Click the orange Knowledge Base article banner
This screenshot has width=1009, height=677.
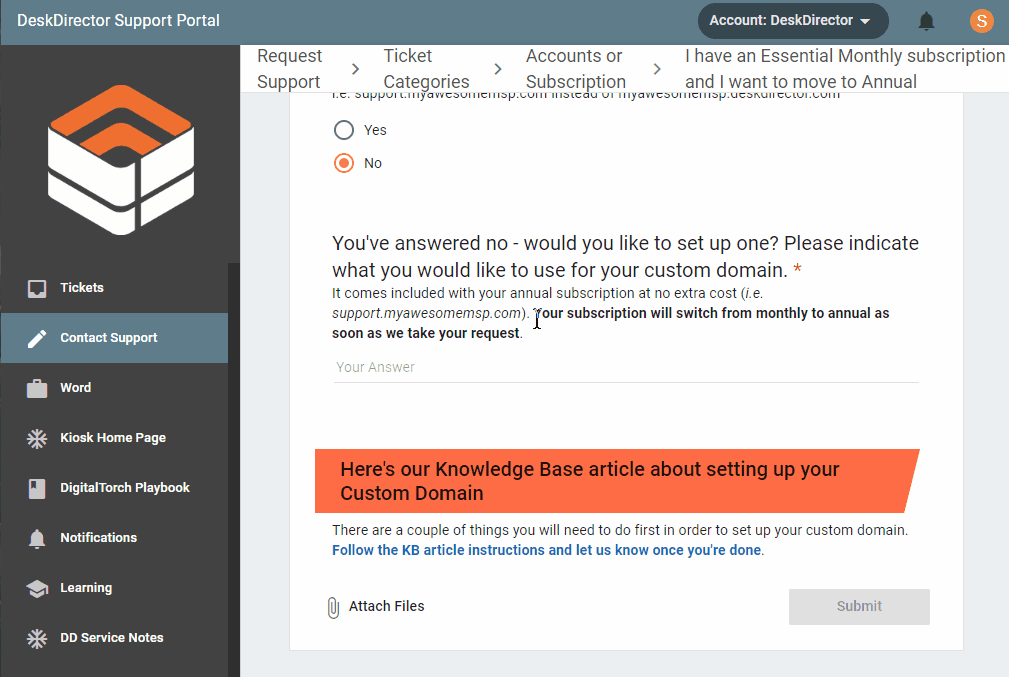[x=616, y=481]
